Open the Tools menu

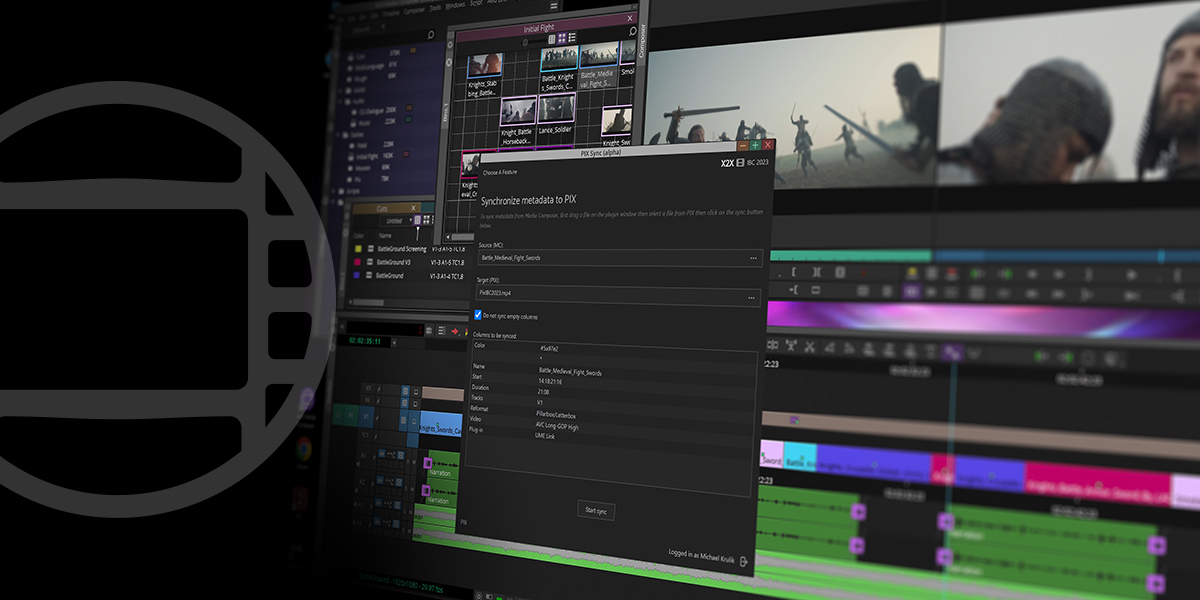point(435,7)
